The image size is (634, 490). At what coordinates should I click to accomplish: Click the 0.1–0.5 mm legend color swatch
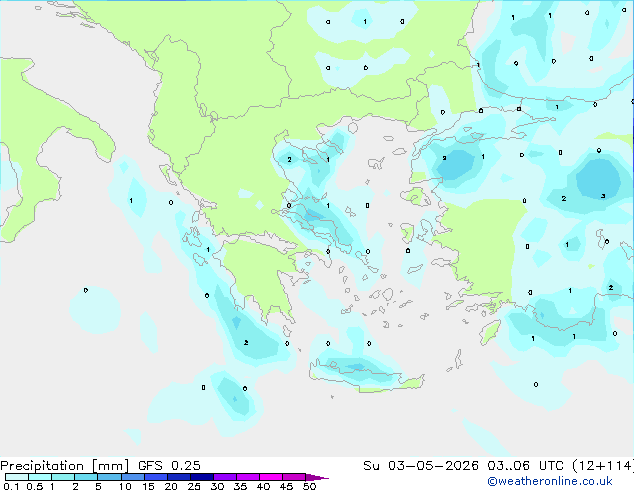point(17,477)
